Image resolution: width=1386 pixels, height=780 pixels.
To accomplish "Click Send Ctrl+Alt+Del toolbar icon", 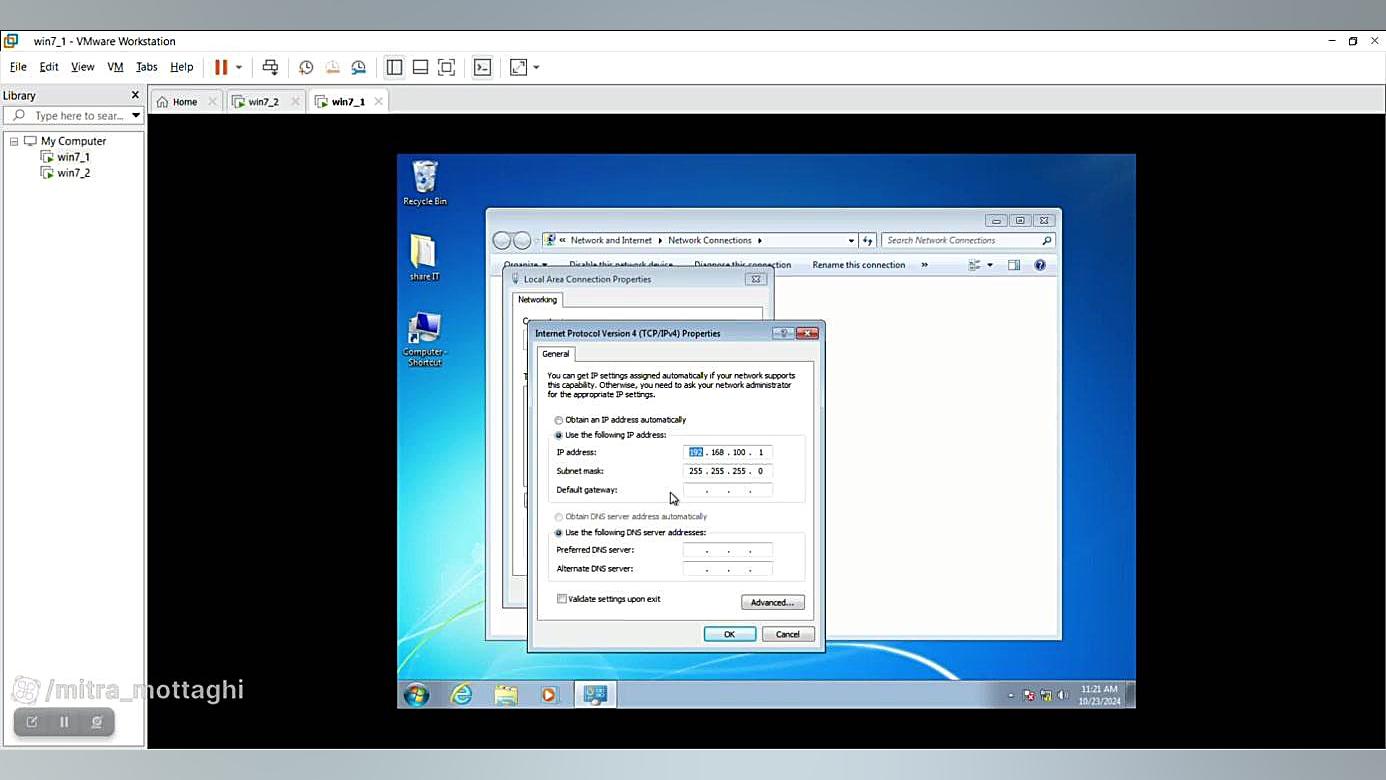I will (x=270, y=67).
